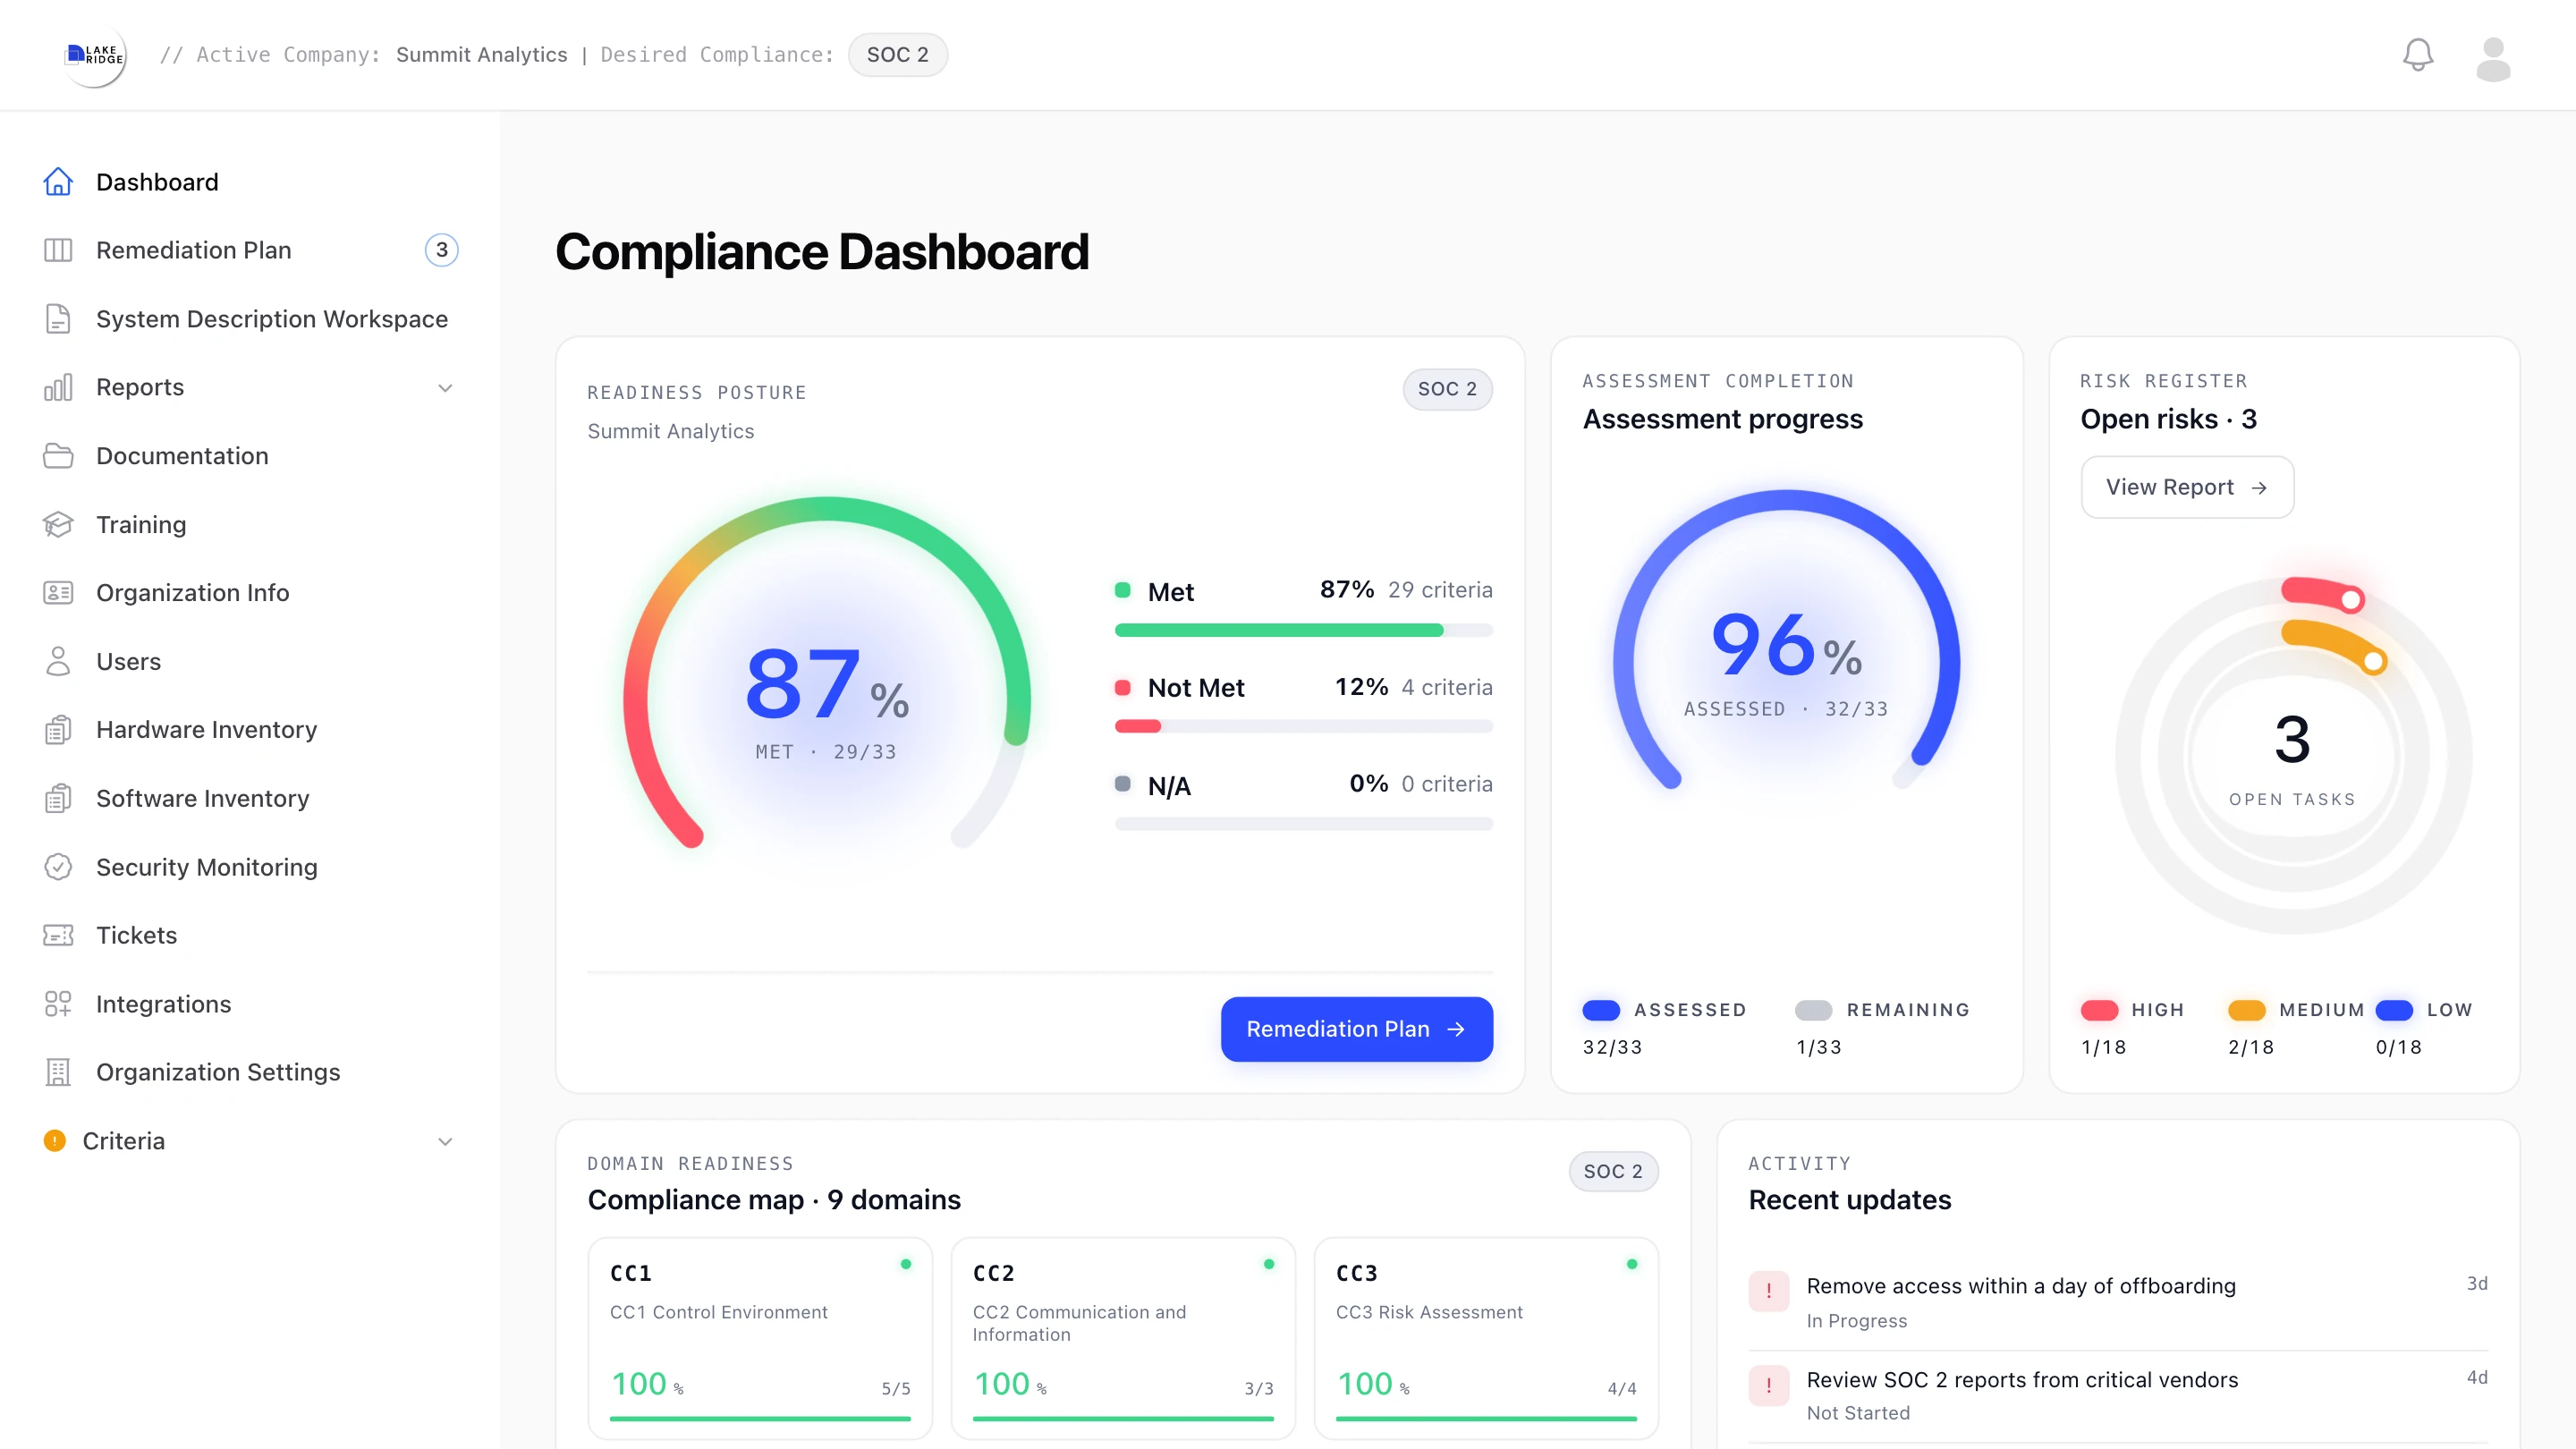Image resolution: width=2576 pixels, height=1449 pixels.
Task: Click the Documentation folder icon
Action: [58, 456]
